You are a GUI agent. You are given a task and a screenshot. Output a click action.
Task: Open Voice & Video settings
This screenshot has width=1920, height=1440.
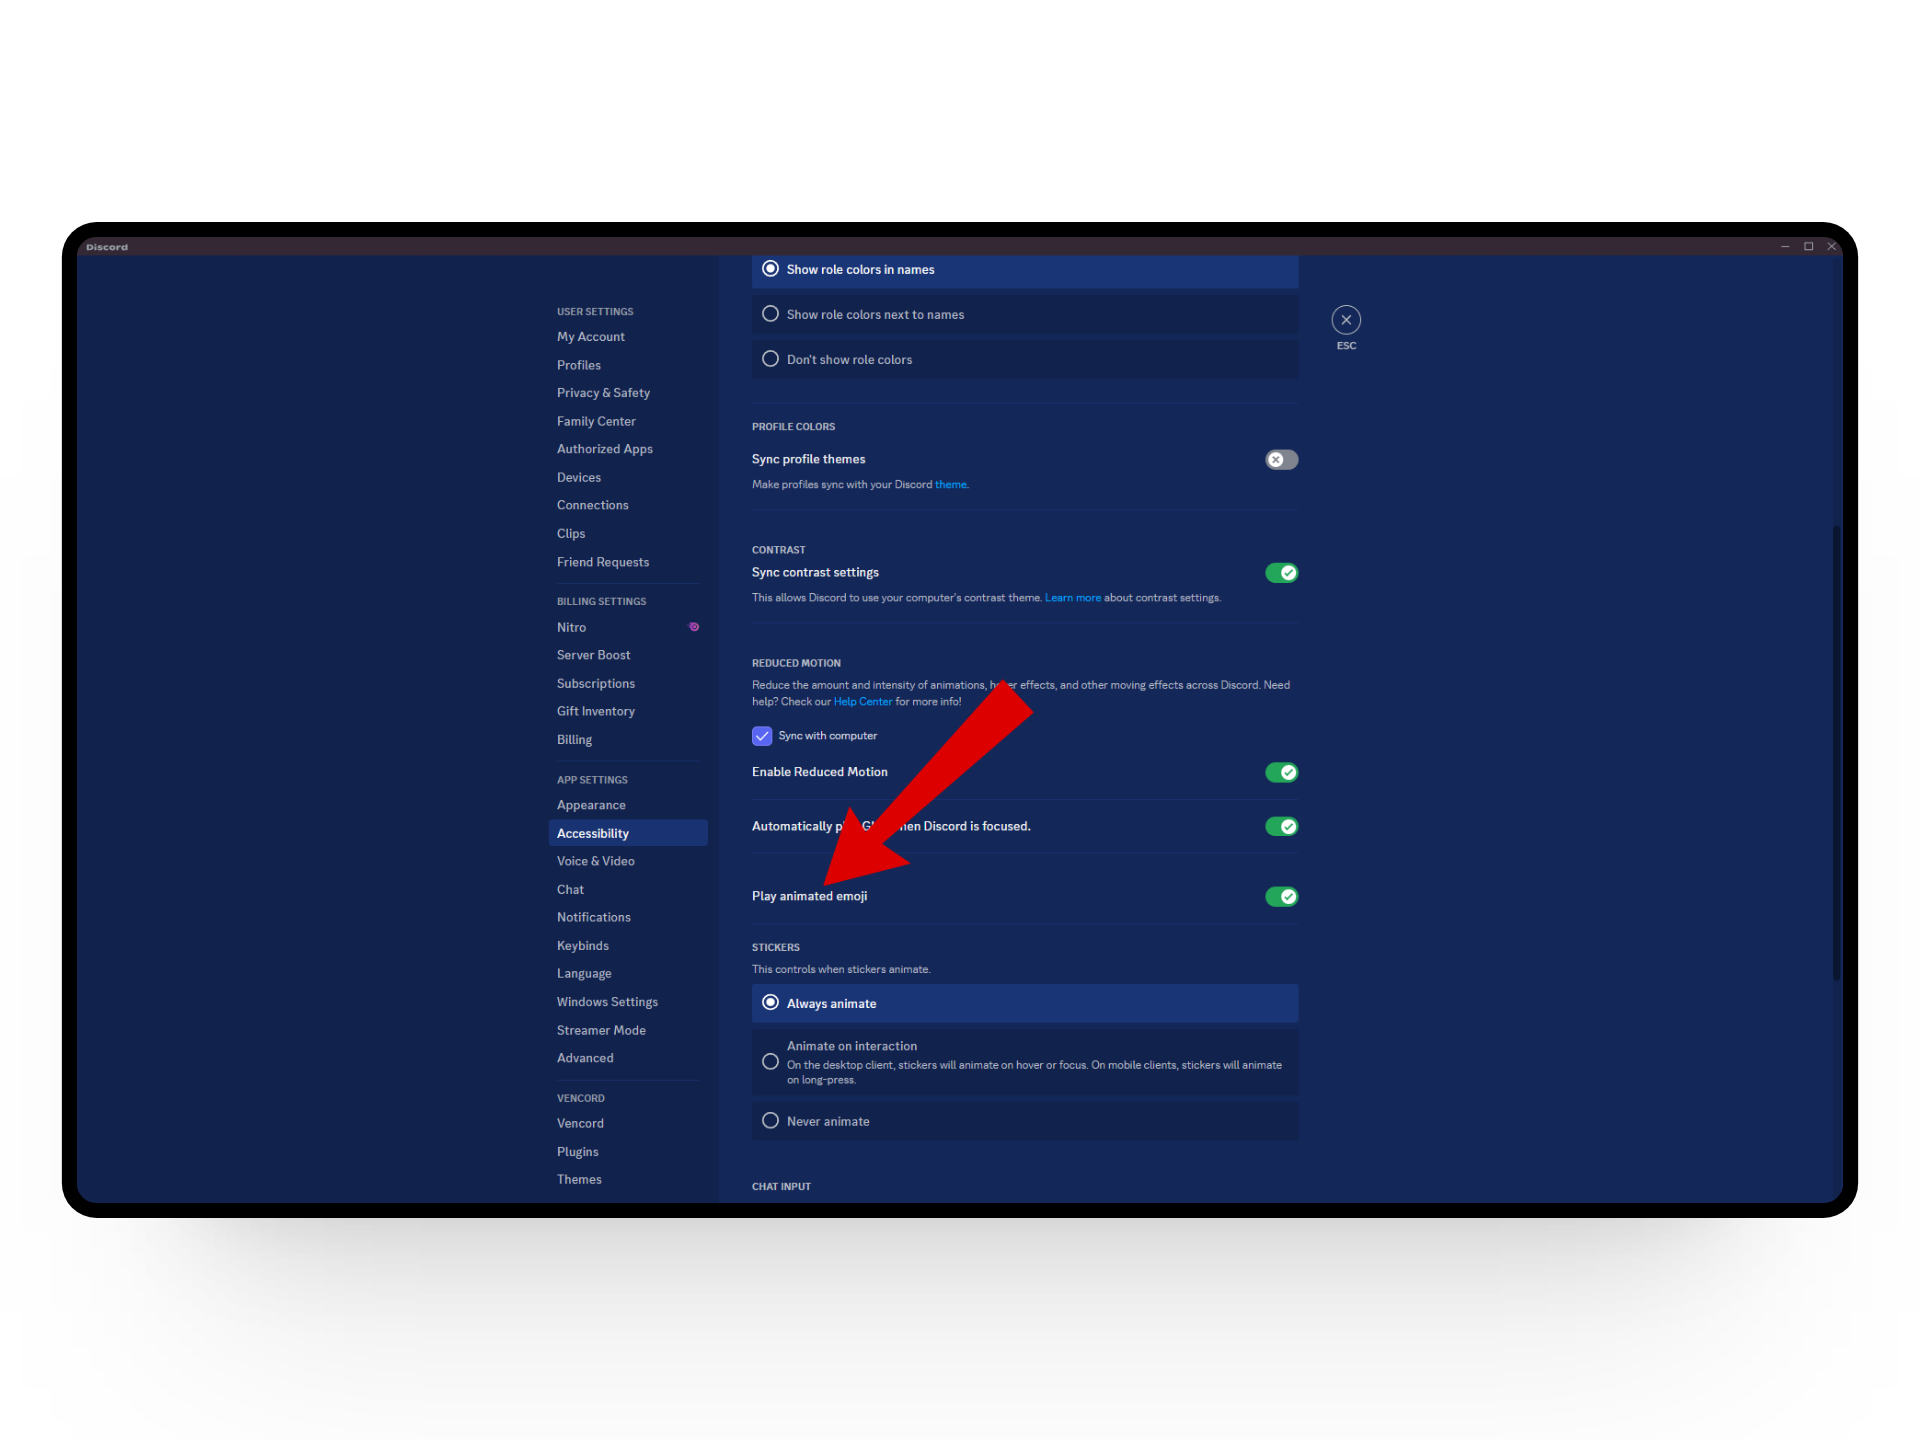(595, 861)
